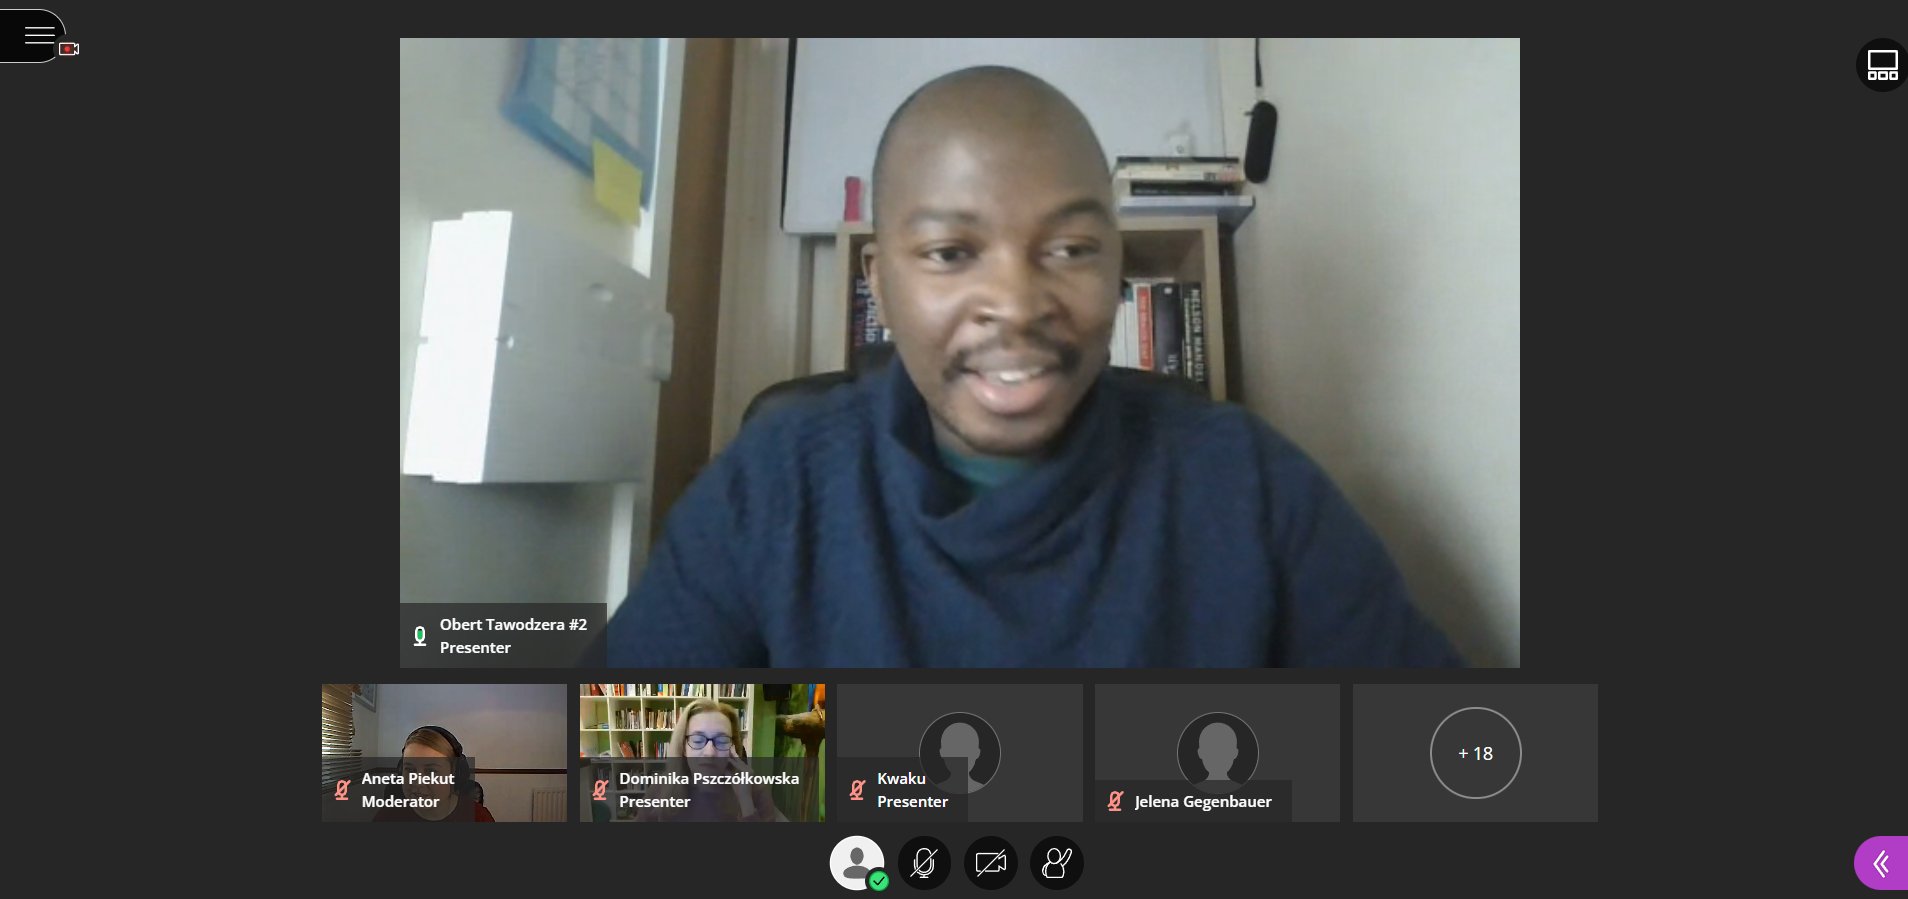Click muted mic icon beside Kwaku
This screenshot has width=1908, height=899.
tap(857, 790)
